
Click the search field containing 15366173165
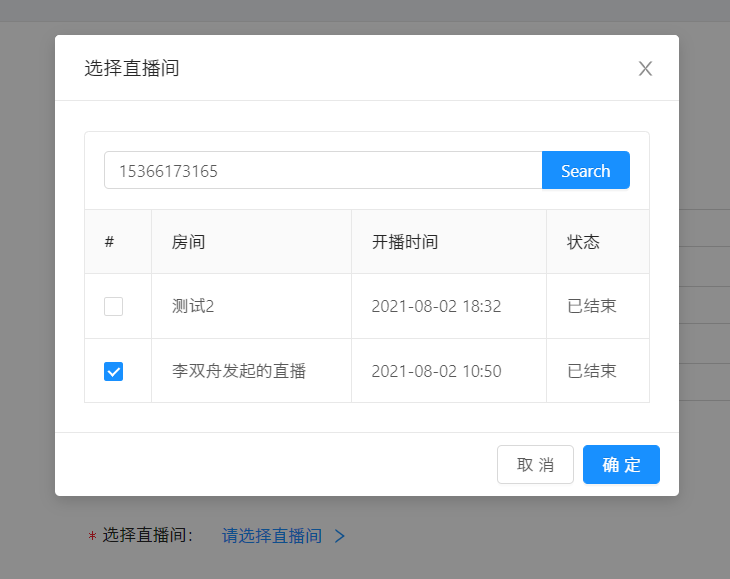[323, 170]
